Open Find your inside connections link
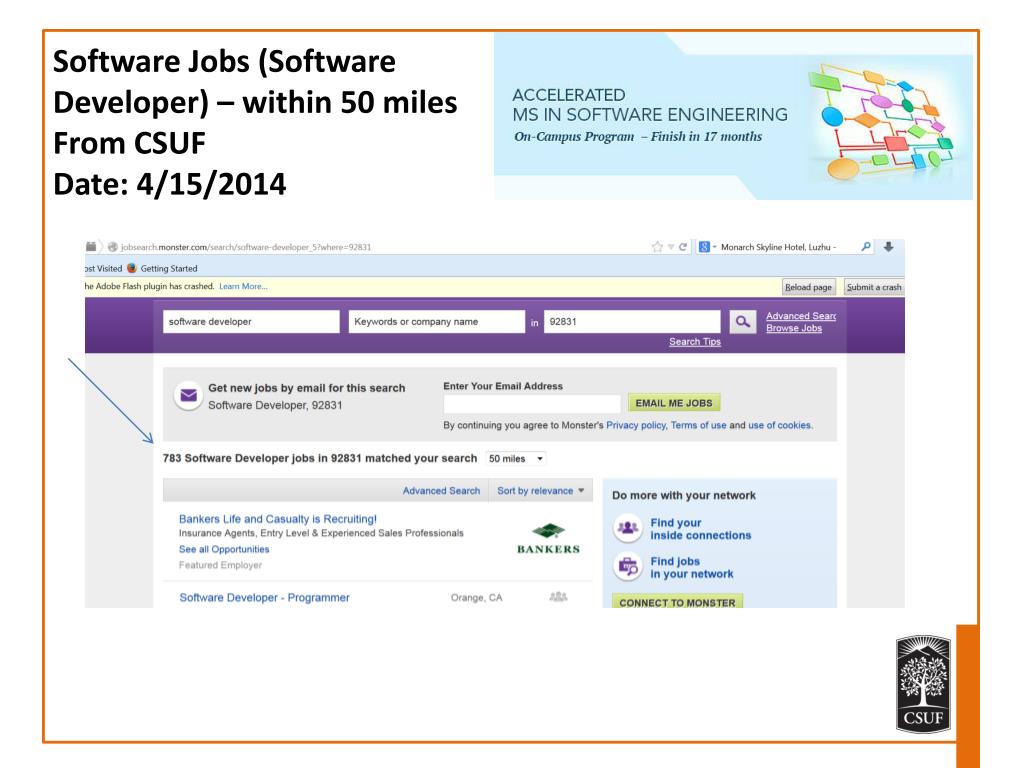 coord(701,529)
